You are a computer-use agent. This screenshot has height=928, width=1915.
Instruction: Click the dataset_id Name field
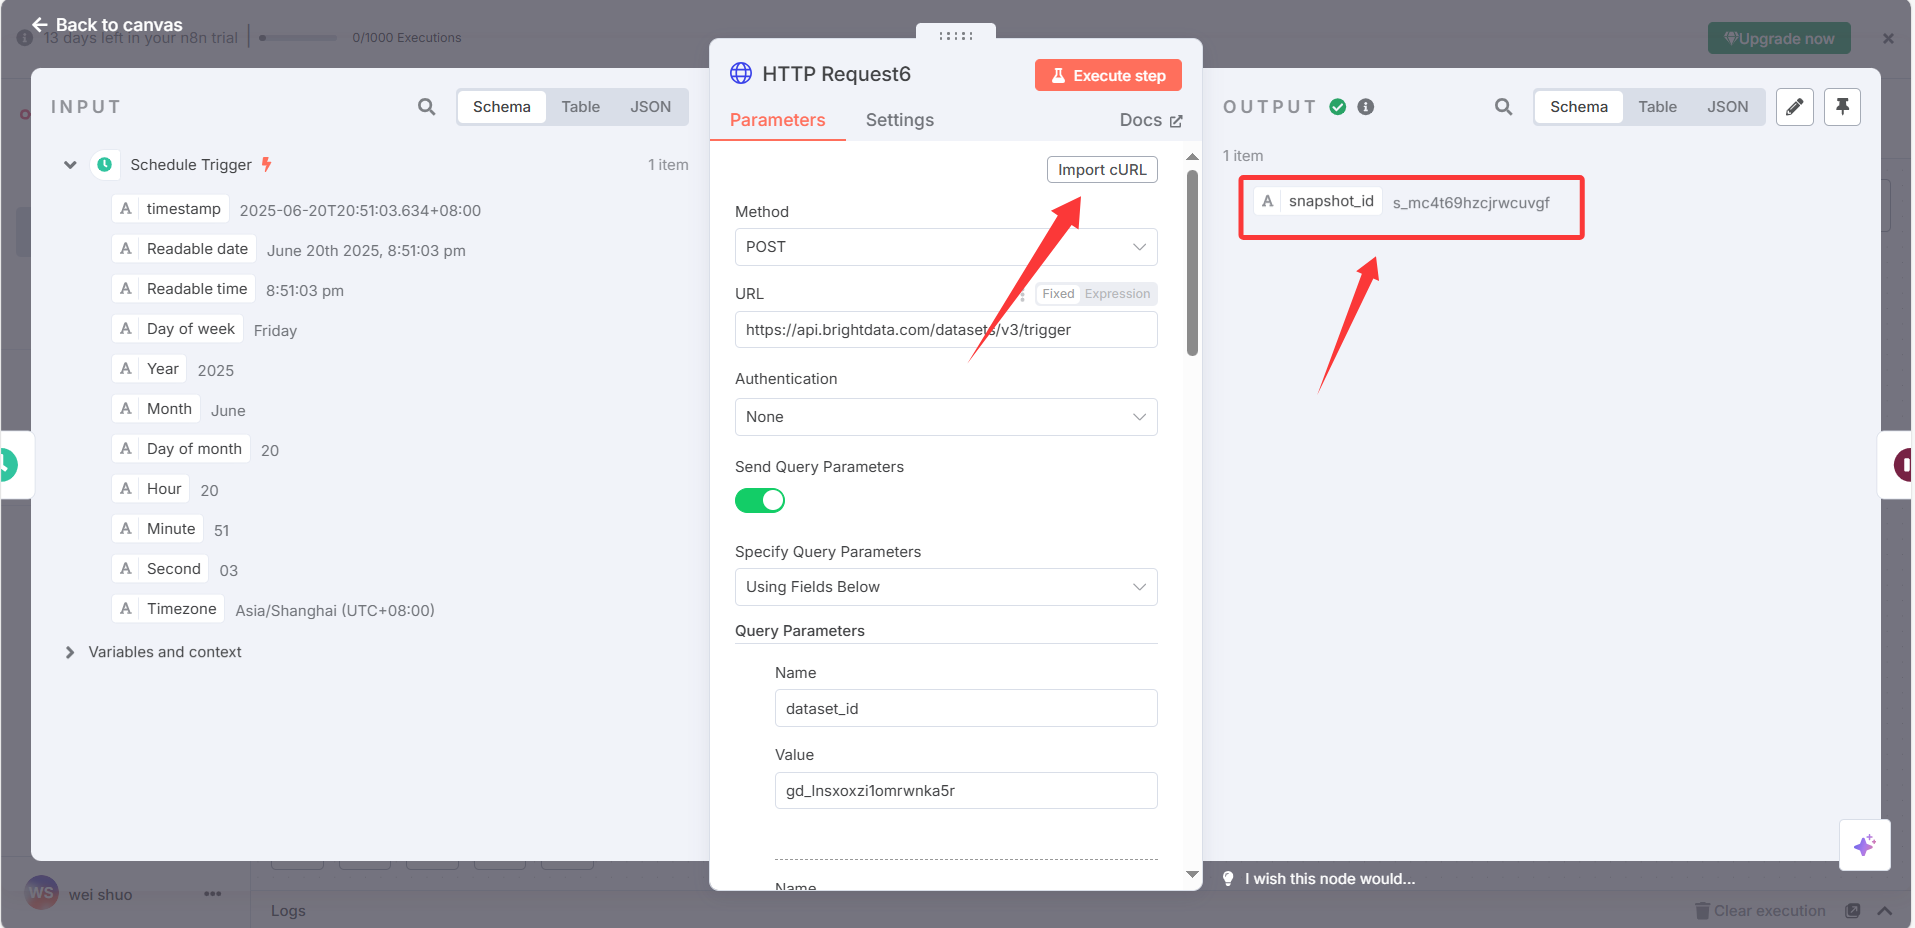tap(966, 708)
